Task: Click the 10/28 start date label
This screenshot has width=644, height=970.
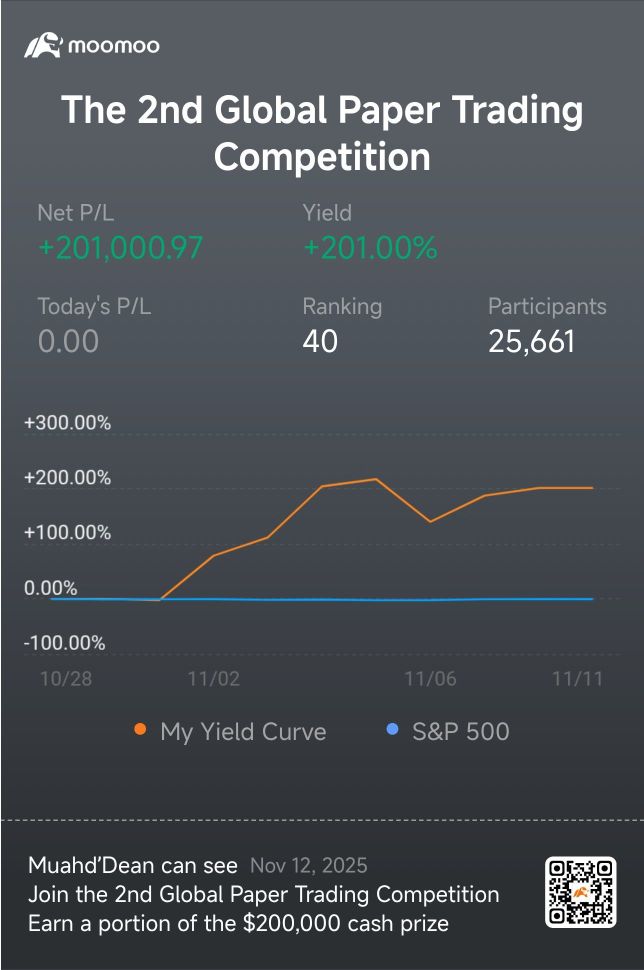Action: point(64,678)
